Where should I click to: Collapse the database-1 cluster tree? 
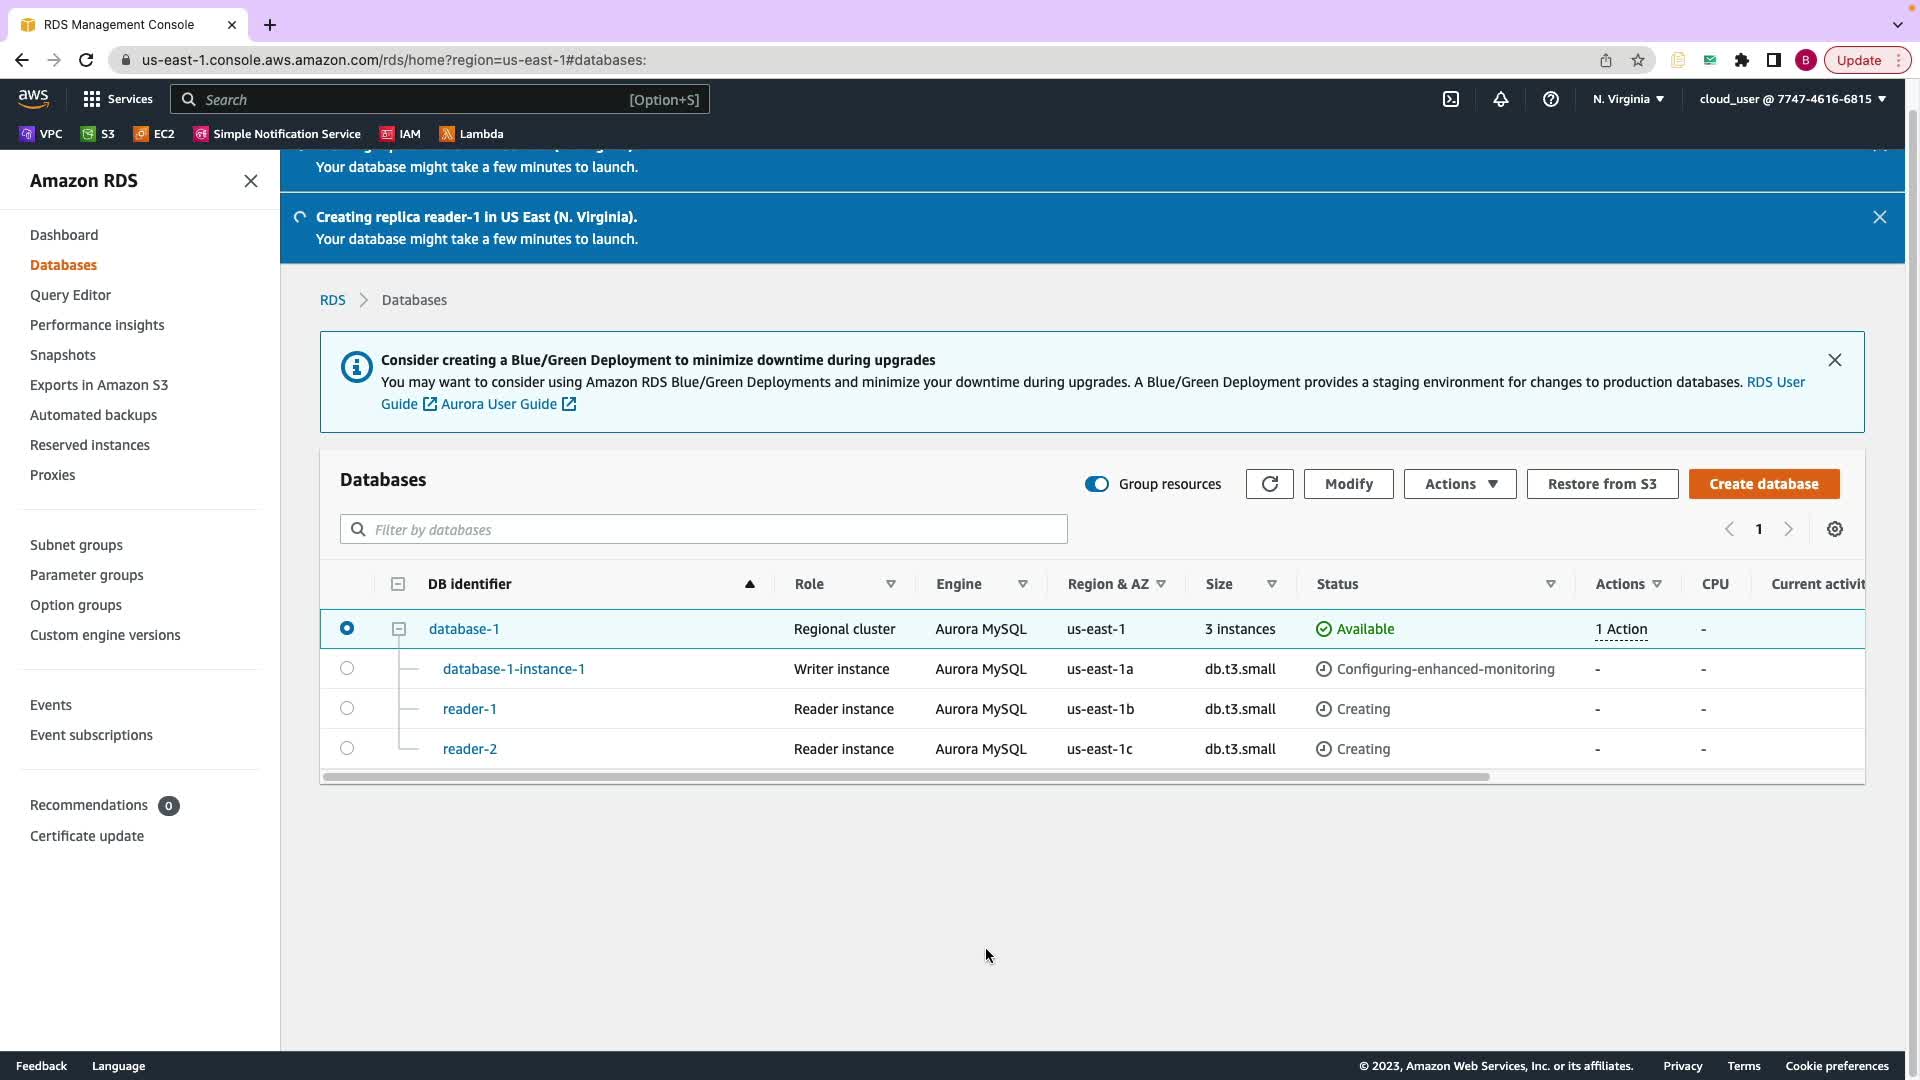[x=399, y=629]
